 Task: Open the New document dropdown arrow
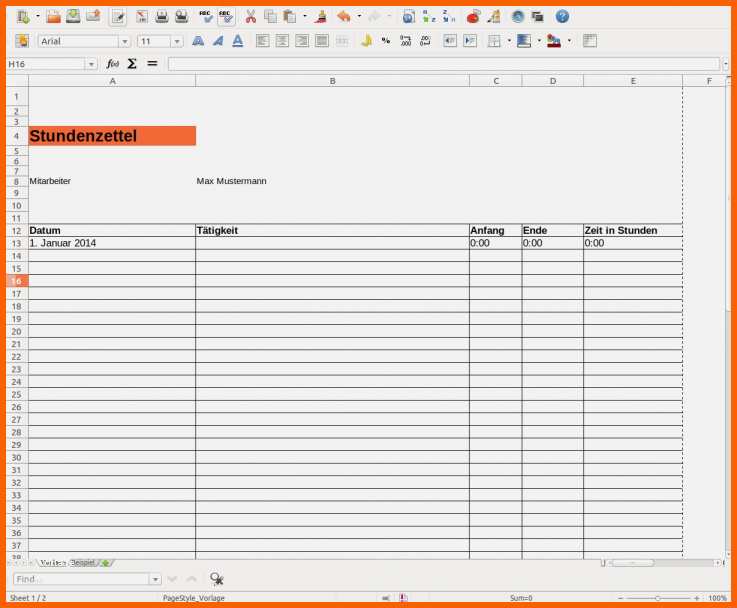pyautogui.click(x=38, y=17)
